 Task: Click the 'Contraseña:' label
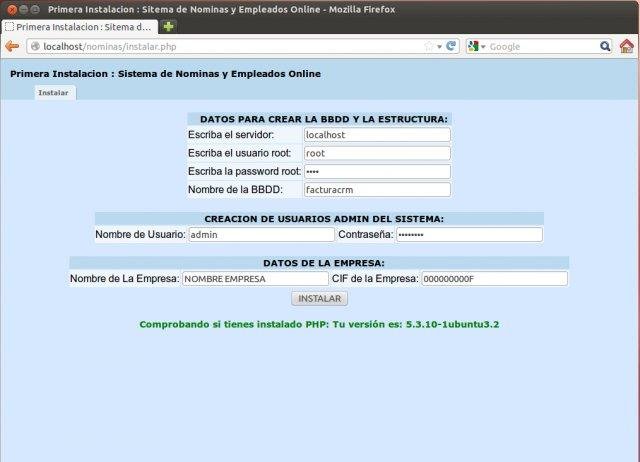pyautogui.click(x=366, y=235)
